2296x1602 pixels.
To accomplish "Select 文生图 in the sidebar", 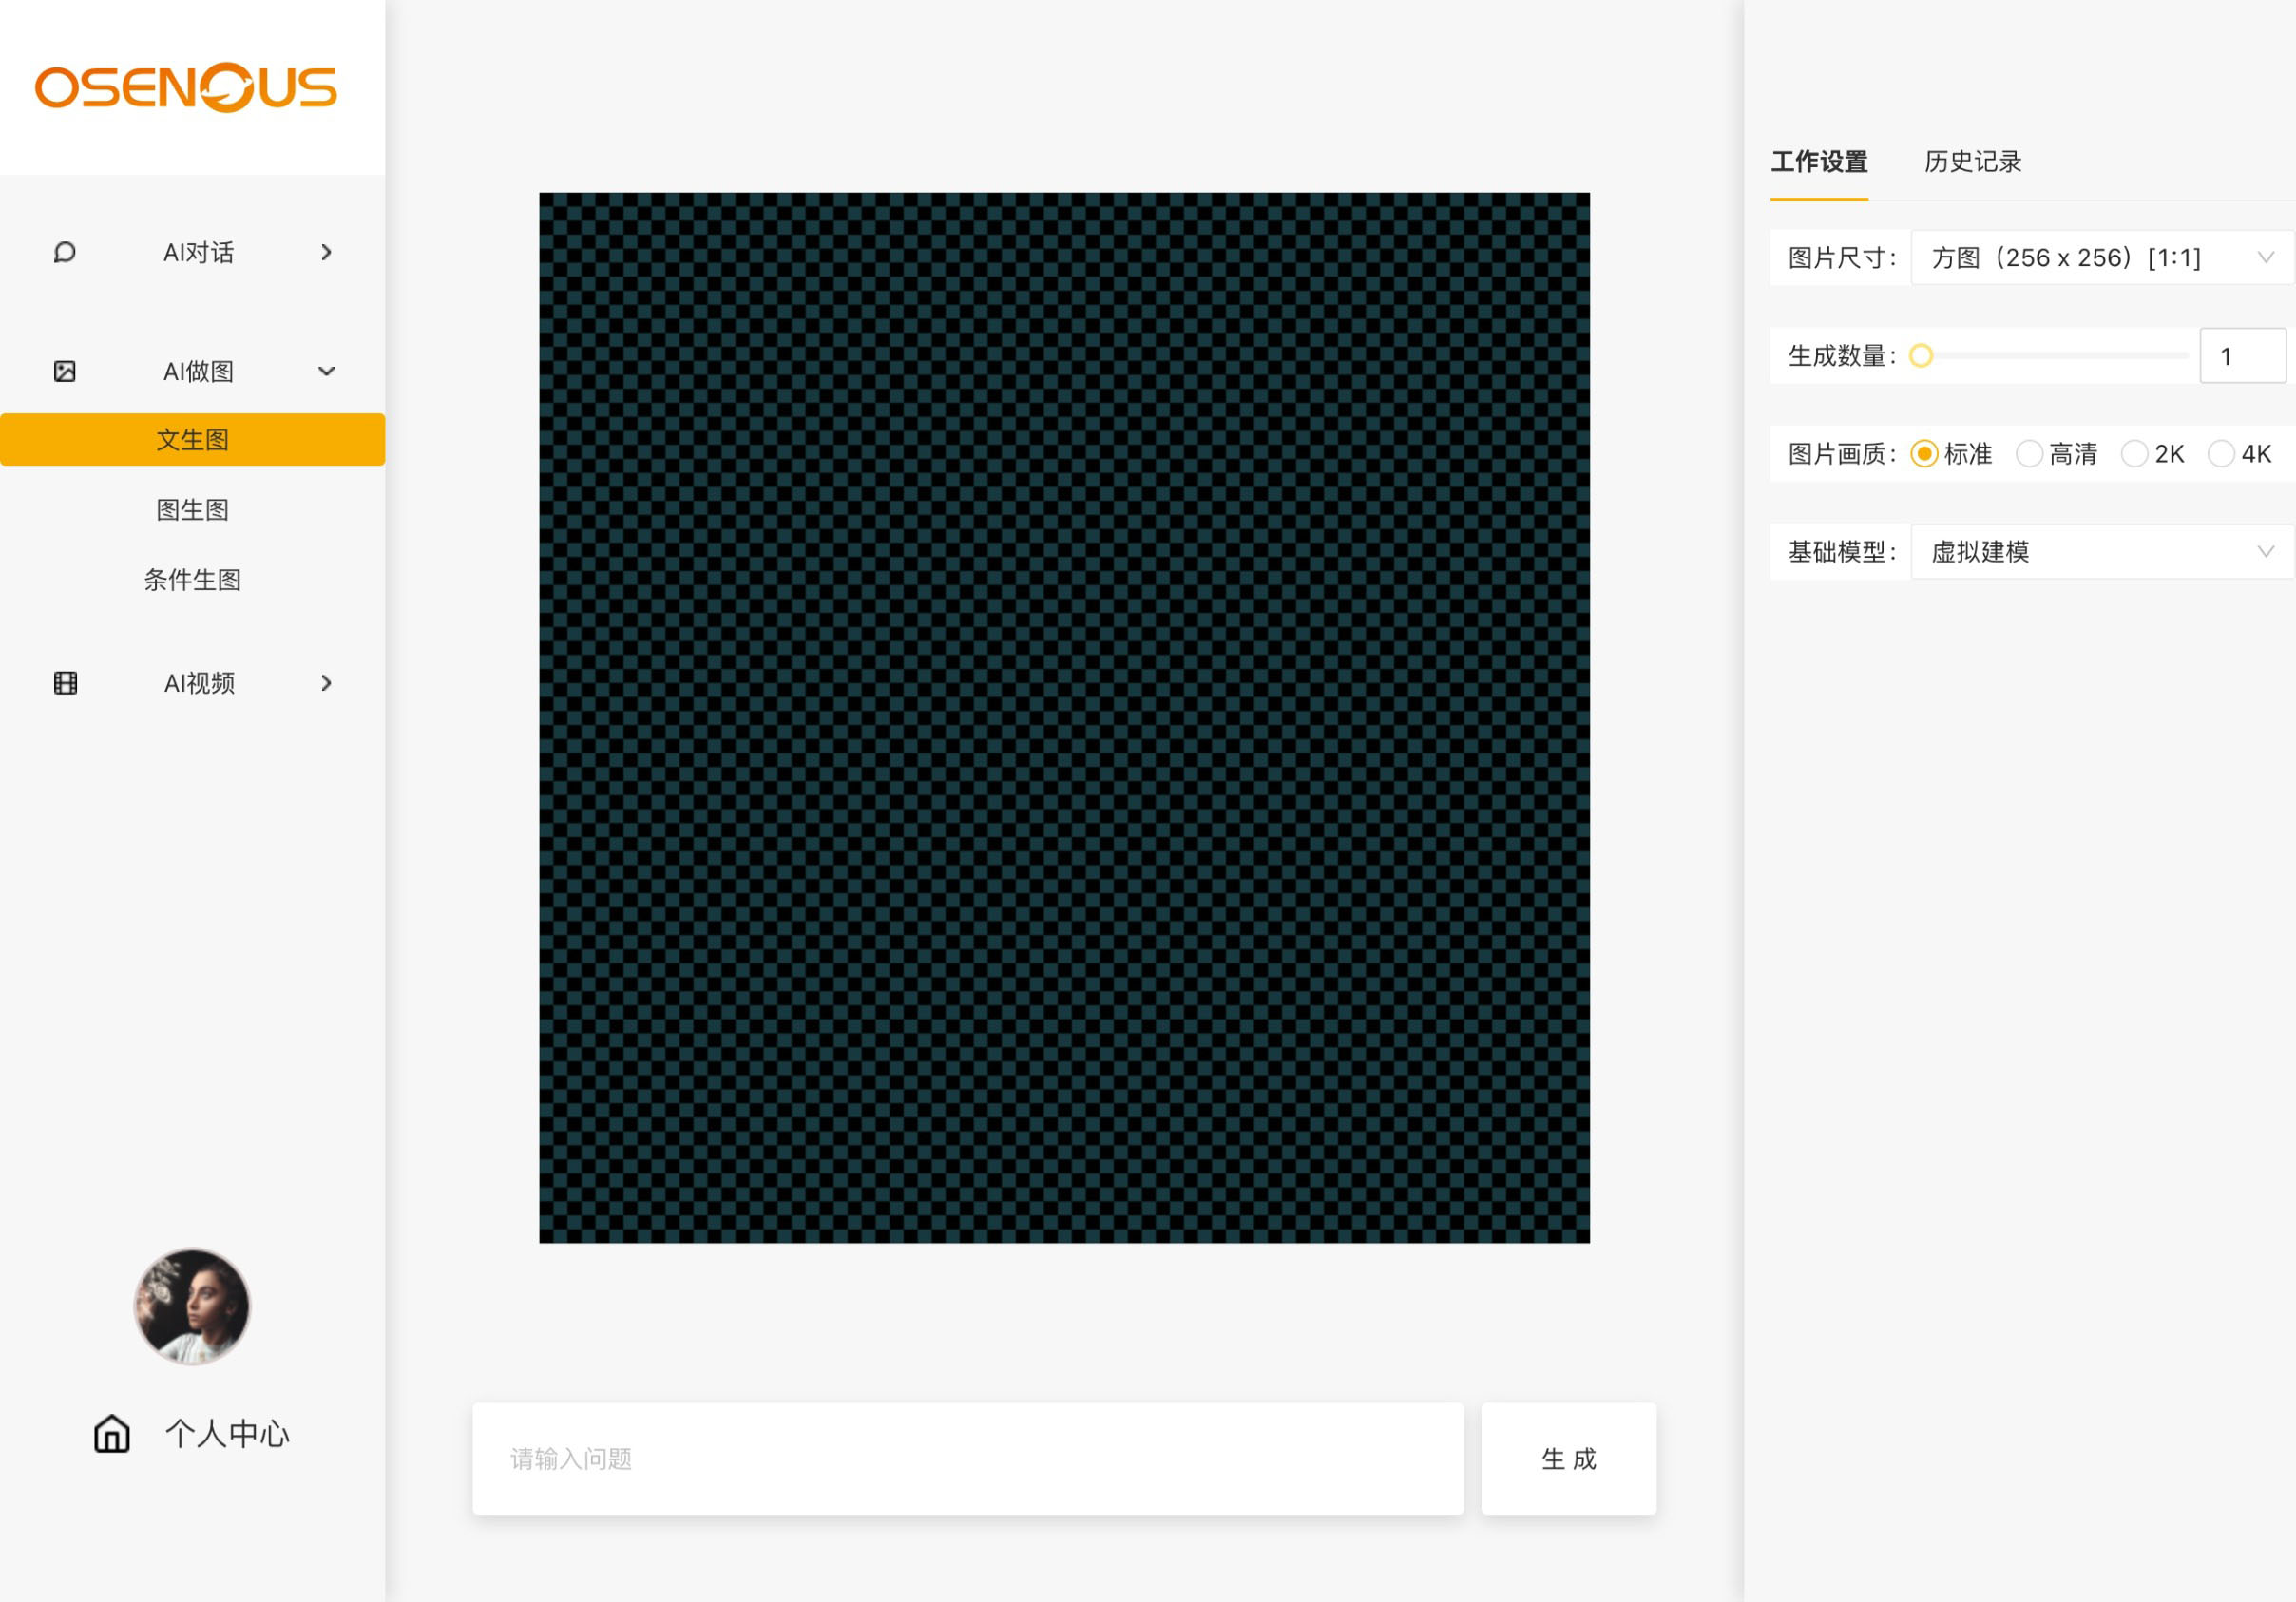I will [x=192, y=439].
